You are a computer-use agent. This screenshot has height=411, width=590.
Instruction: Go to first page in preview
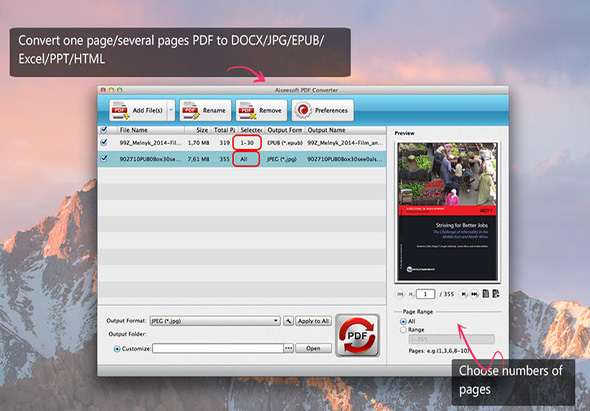(x=400, y=294)
